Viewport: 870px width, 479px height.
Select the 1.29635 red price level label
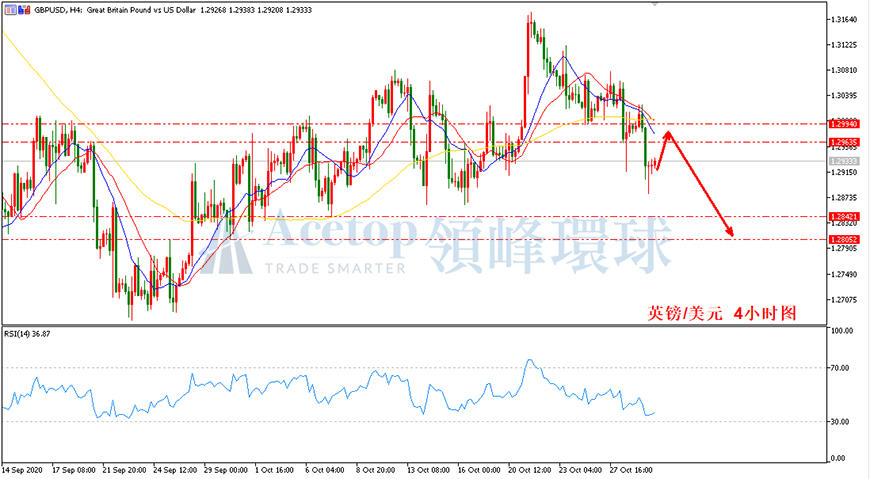coord(844,142)
